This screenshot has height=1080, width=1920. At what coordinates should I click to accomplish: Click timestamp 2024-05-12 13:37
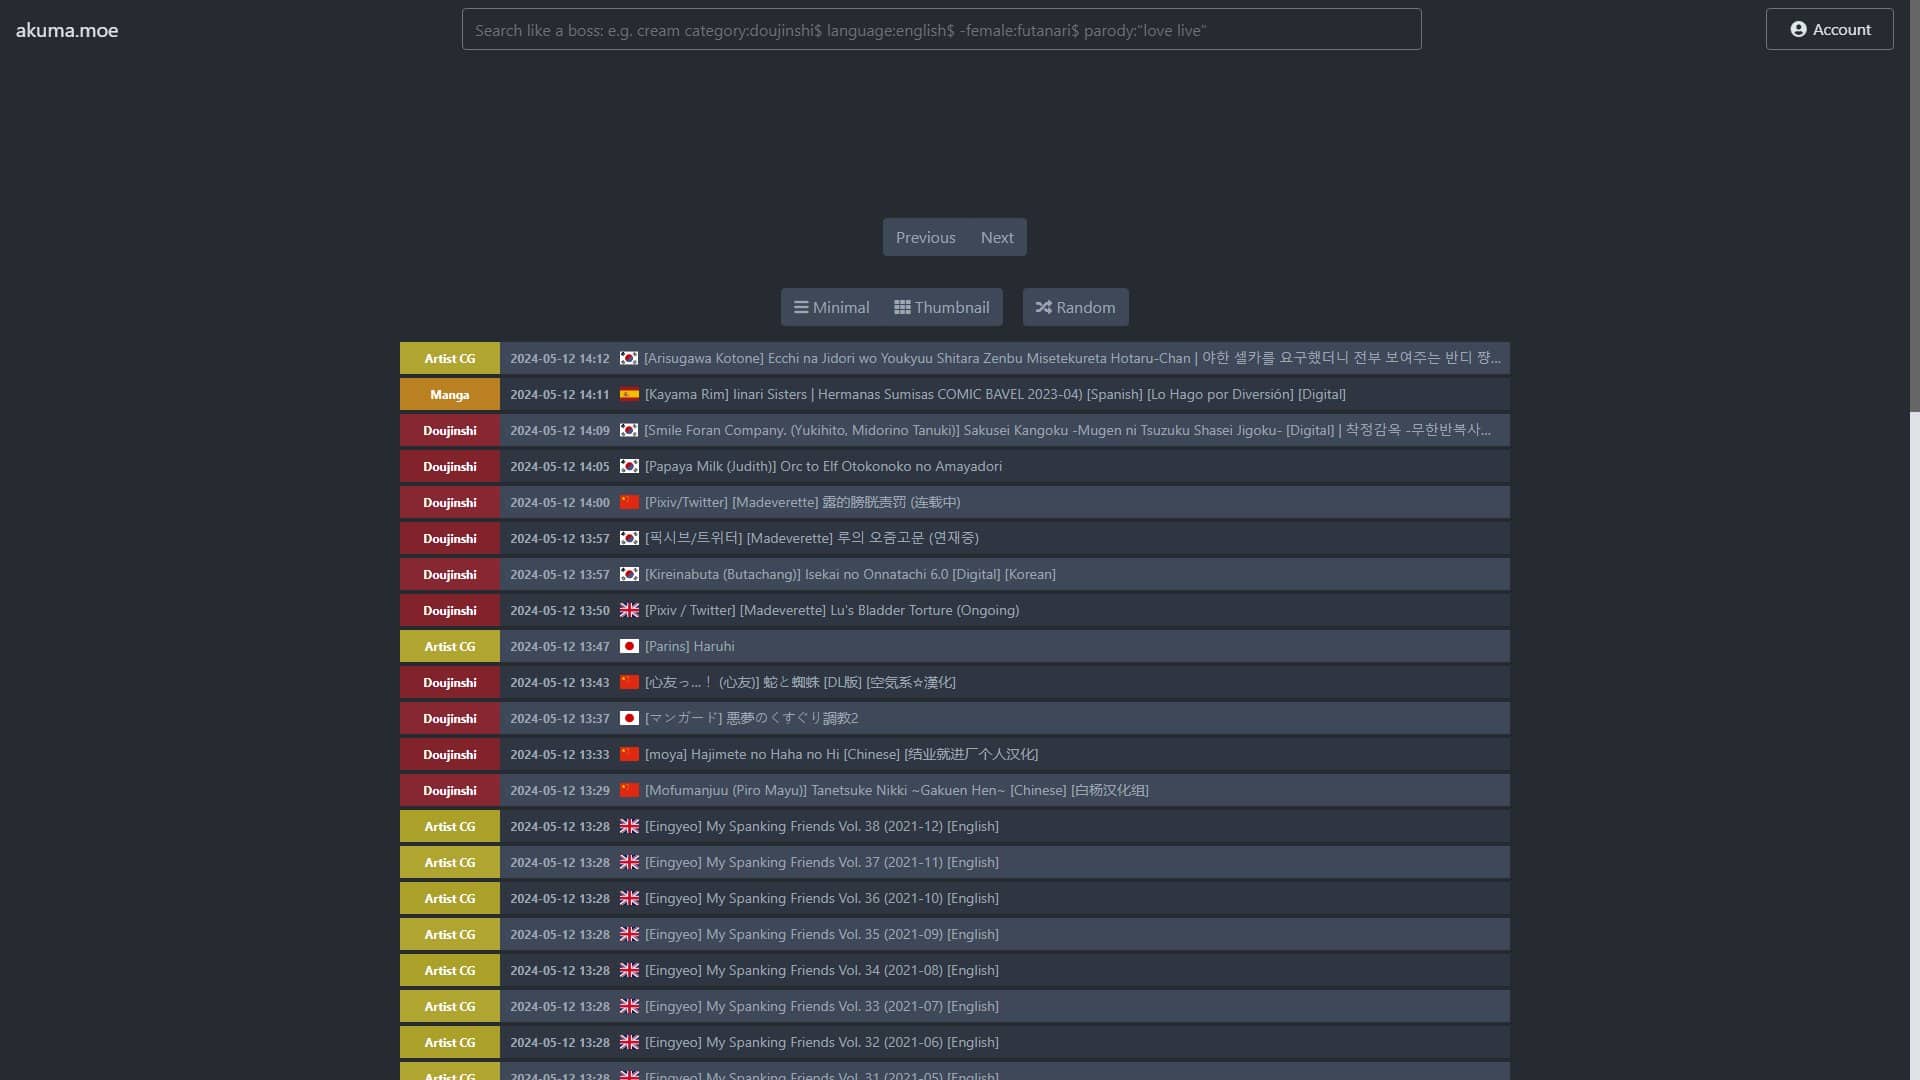click(x=559, y=718)
